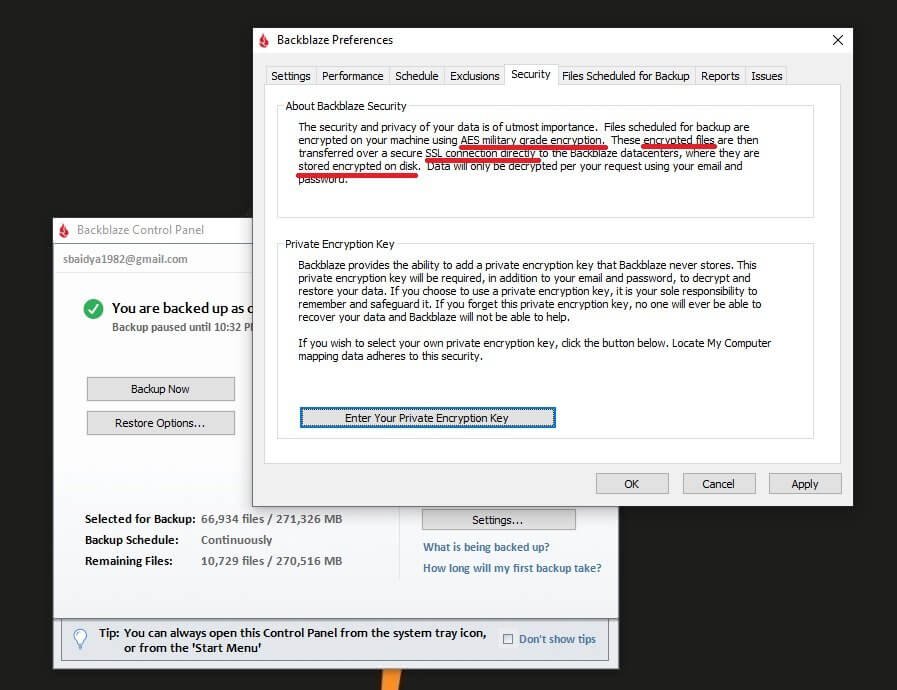
Task: Switch to the Settings tab
Action: pyautogui.click(x=291, y=76)
